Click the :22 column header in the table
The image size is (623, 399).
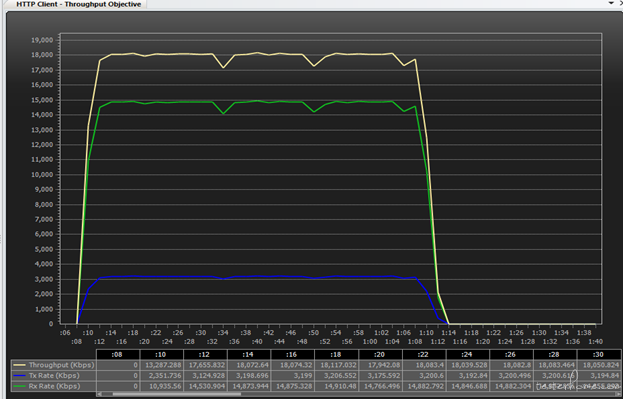tap(424, 354)
